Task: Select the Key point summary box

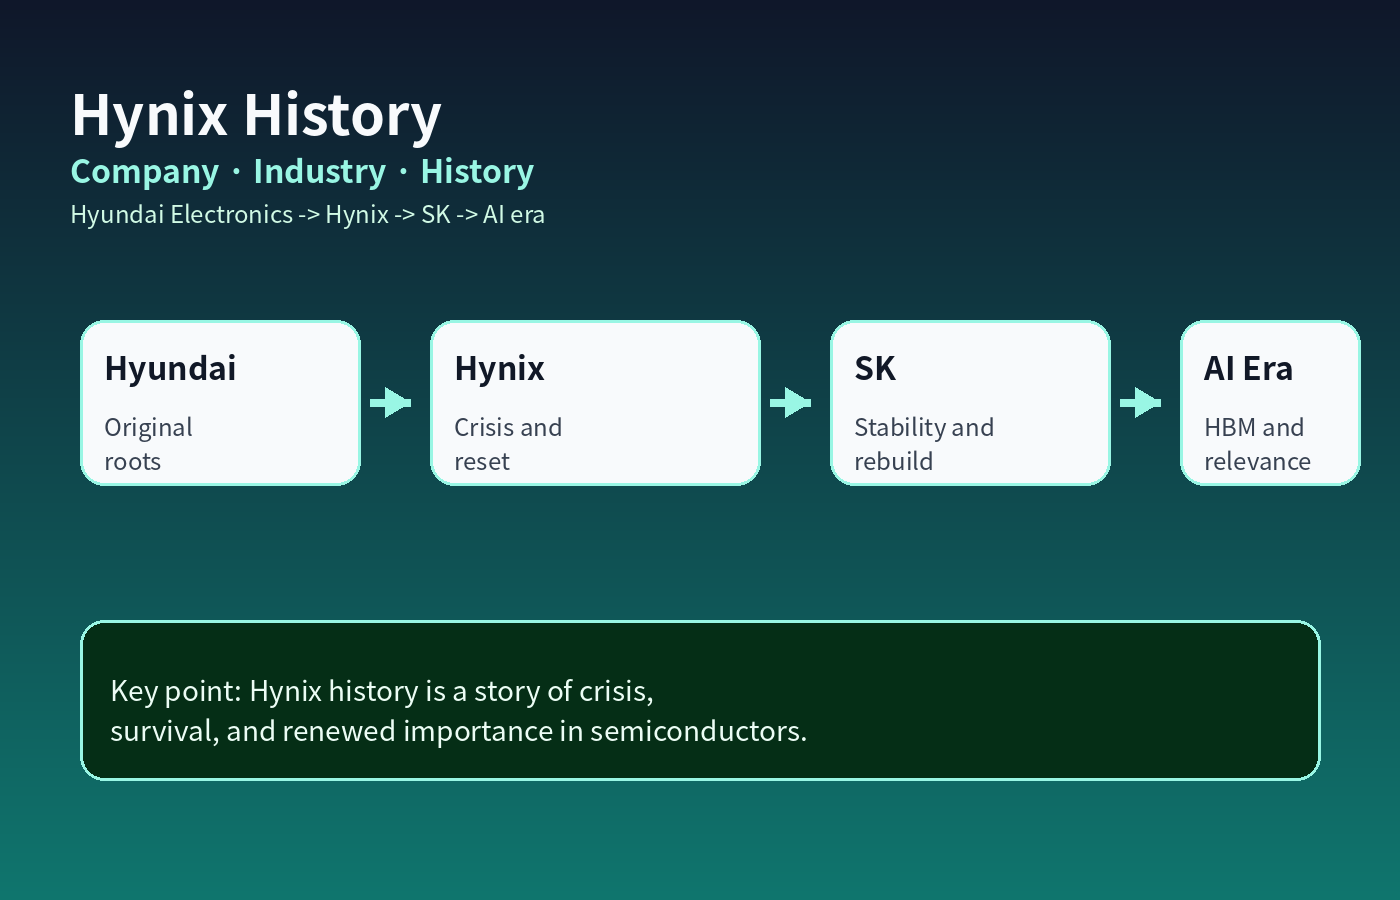Action: pyautogui.click(x=700, y=700)
